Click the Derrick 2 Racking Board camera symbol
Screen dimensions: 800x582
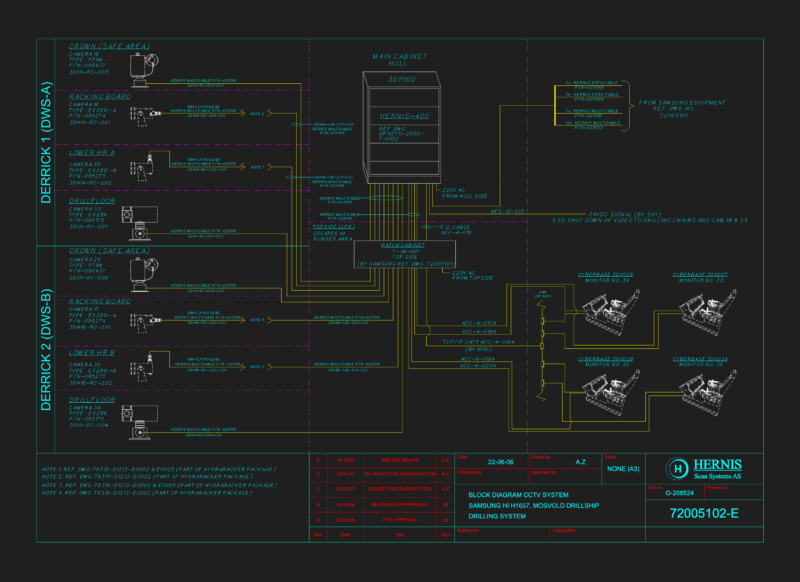click(145, 323)
